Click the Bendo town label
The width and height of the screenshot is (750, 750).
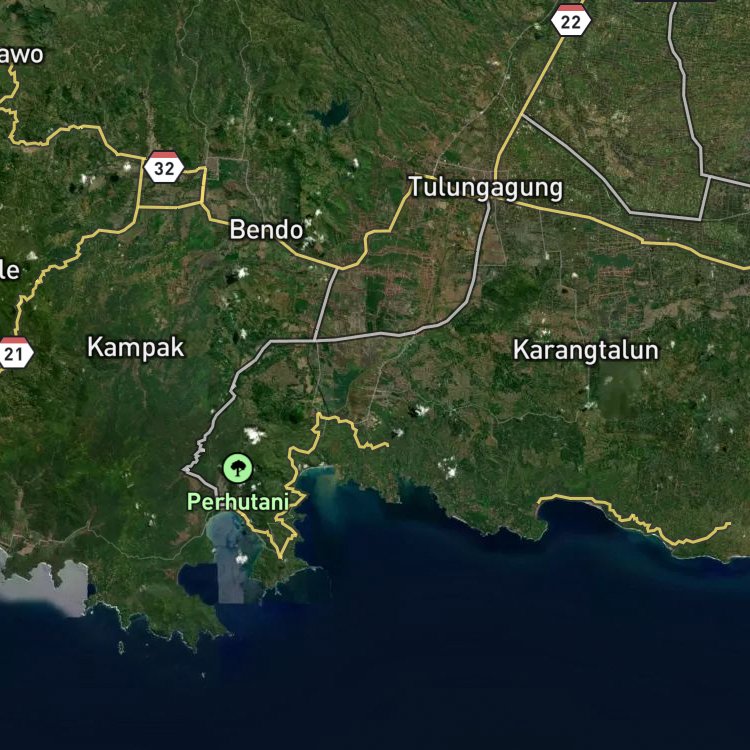pos(266,230)
